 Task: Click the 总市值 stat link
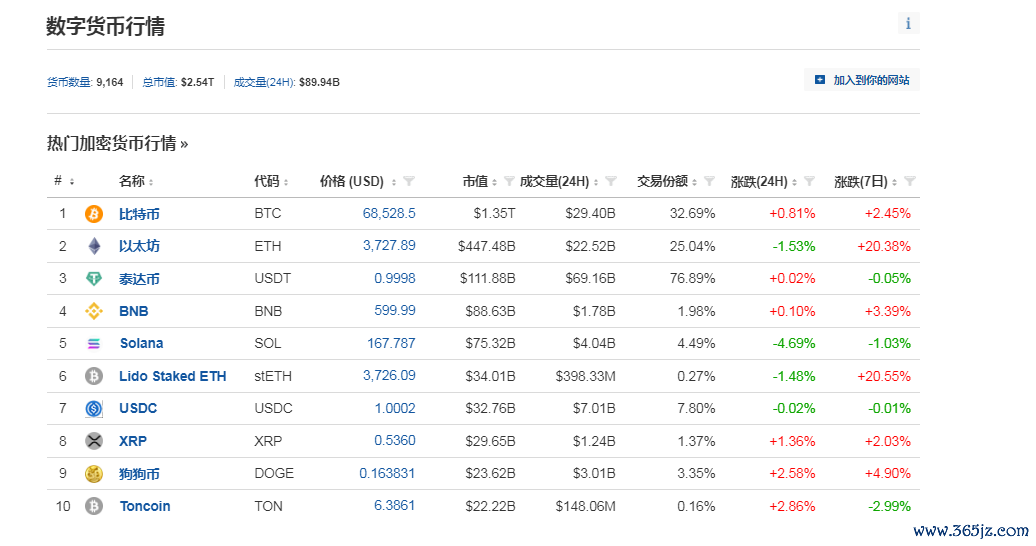[x=160, y=82]
